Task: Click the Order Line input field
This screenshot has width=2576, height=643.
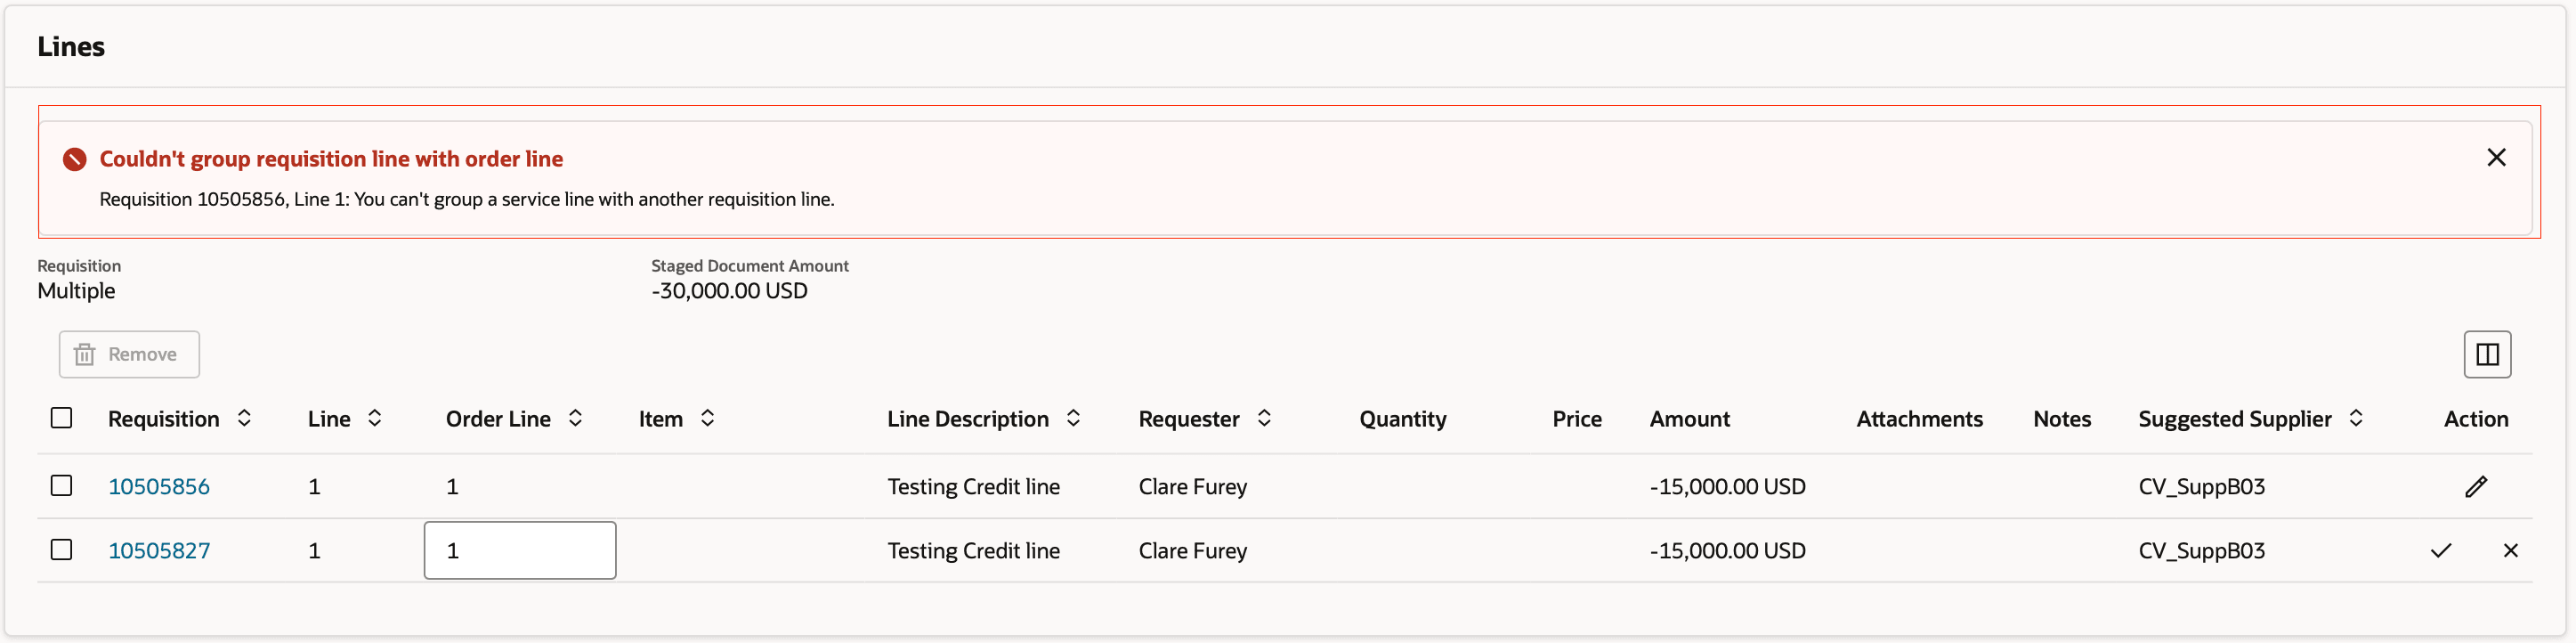Action: coord(518,550)
